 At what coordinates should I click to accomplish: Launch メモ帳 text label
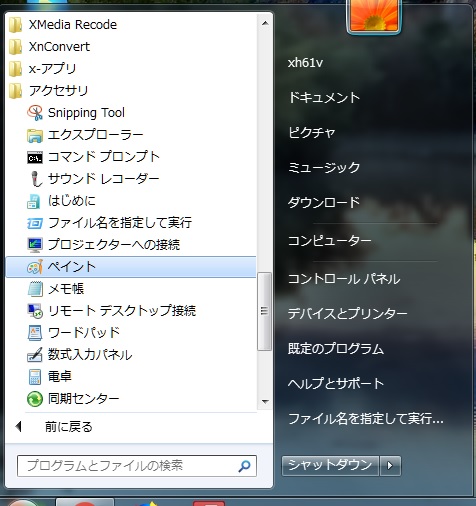click(66, 289)
